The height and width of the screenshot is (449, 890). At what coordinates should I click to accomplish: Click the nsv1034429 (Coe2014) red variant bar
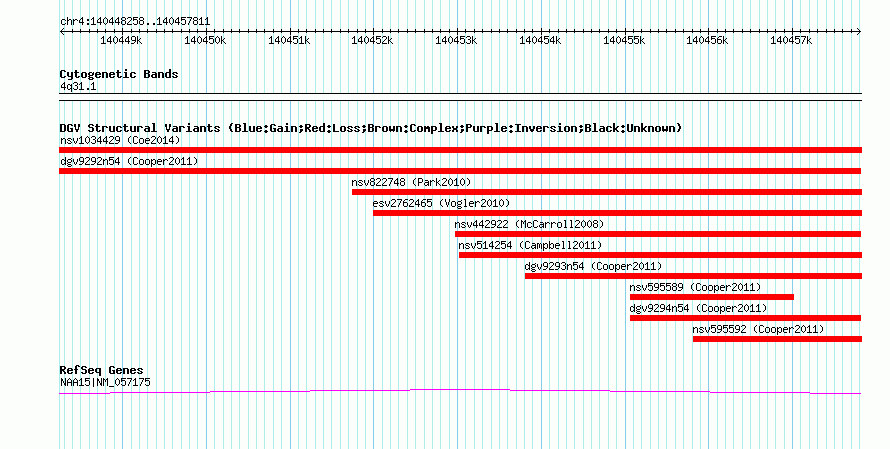tap(460, 150)
